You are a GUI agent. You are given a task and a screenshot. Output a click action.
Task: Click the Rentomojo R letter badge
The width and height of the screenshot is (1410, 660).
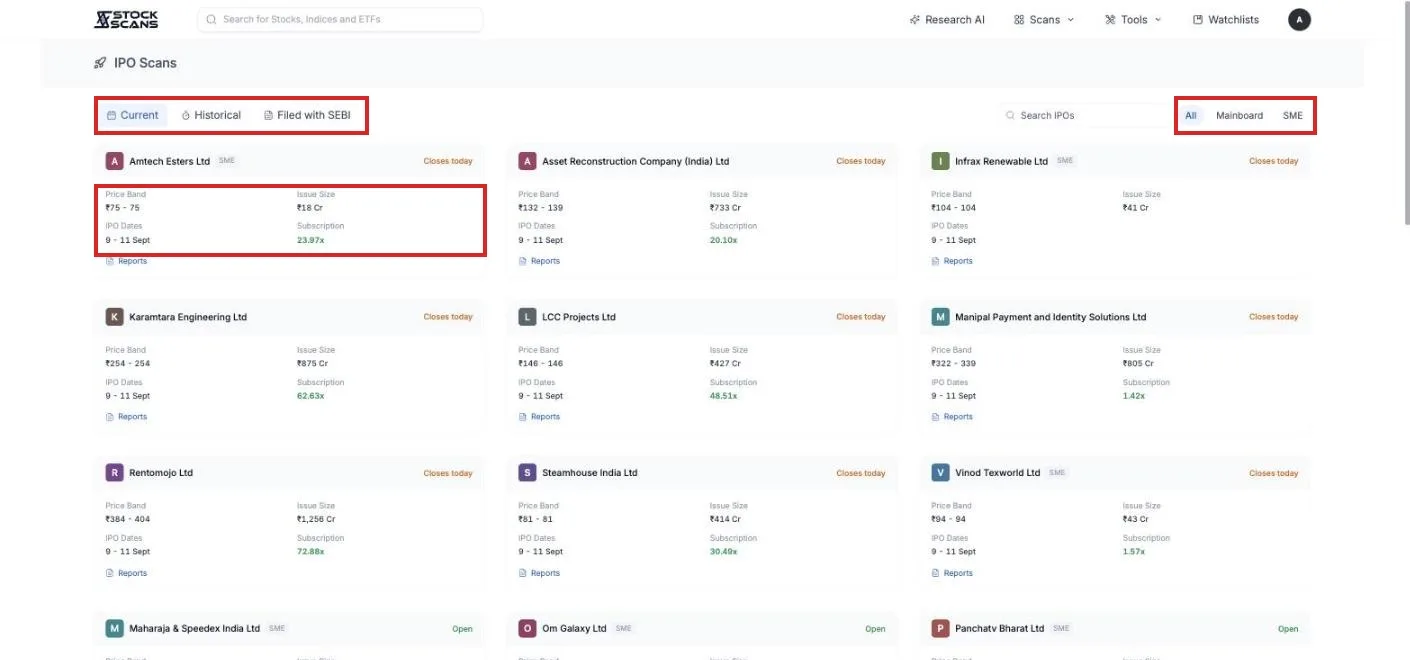(x=114, y=473)
